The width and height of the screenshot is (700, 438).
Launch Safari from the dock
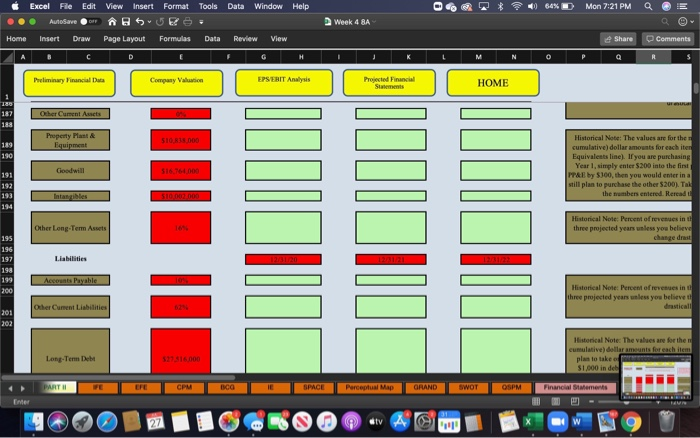click(107, 421)
